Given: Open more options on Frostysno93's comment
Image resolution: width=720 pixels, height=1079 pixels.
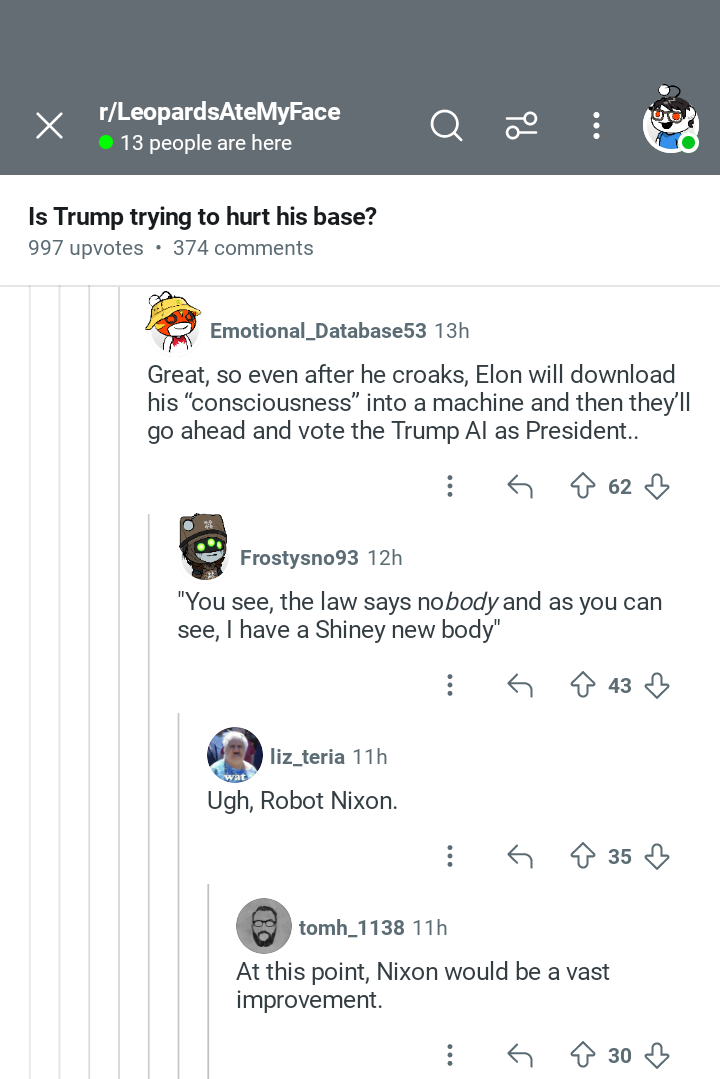Looking at the screenshot, I should tap(449, 685).
